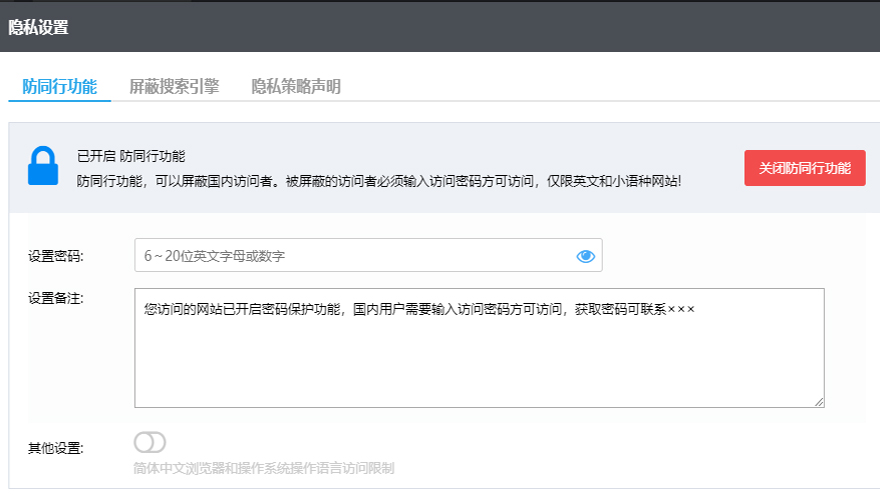Show password with the eye icon

(586, 256)
